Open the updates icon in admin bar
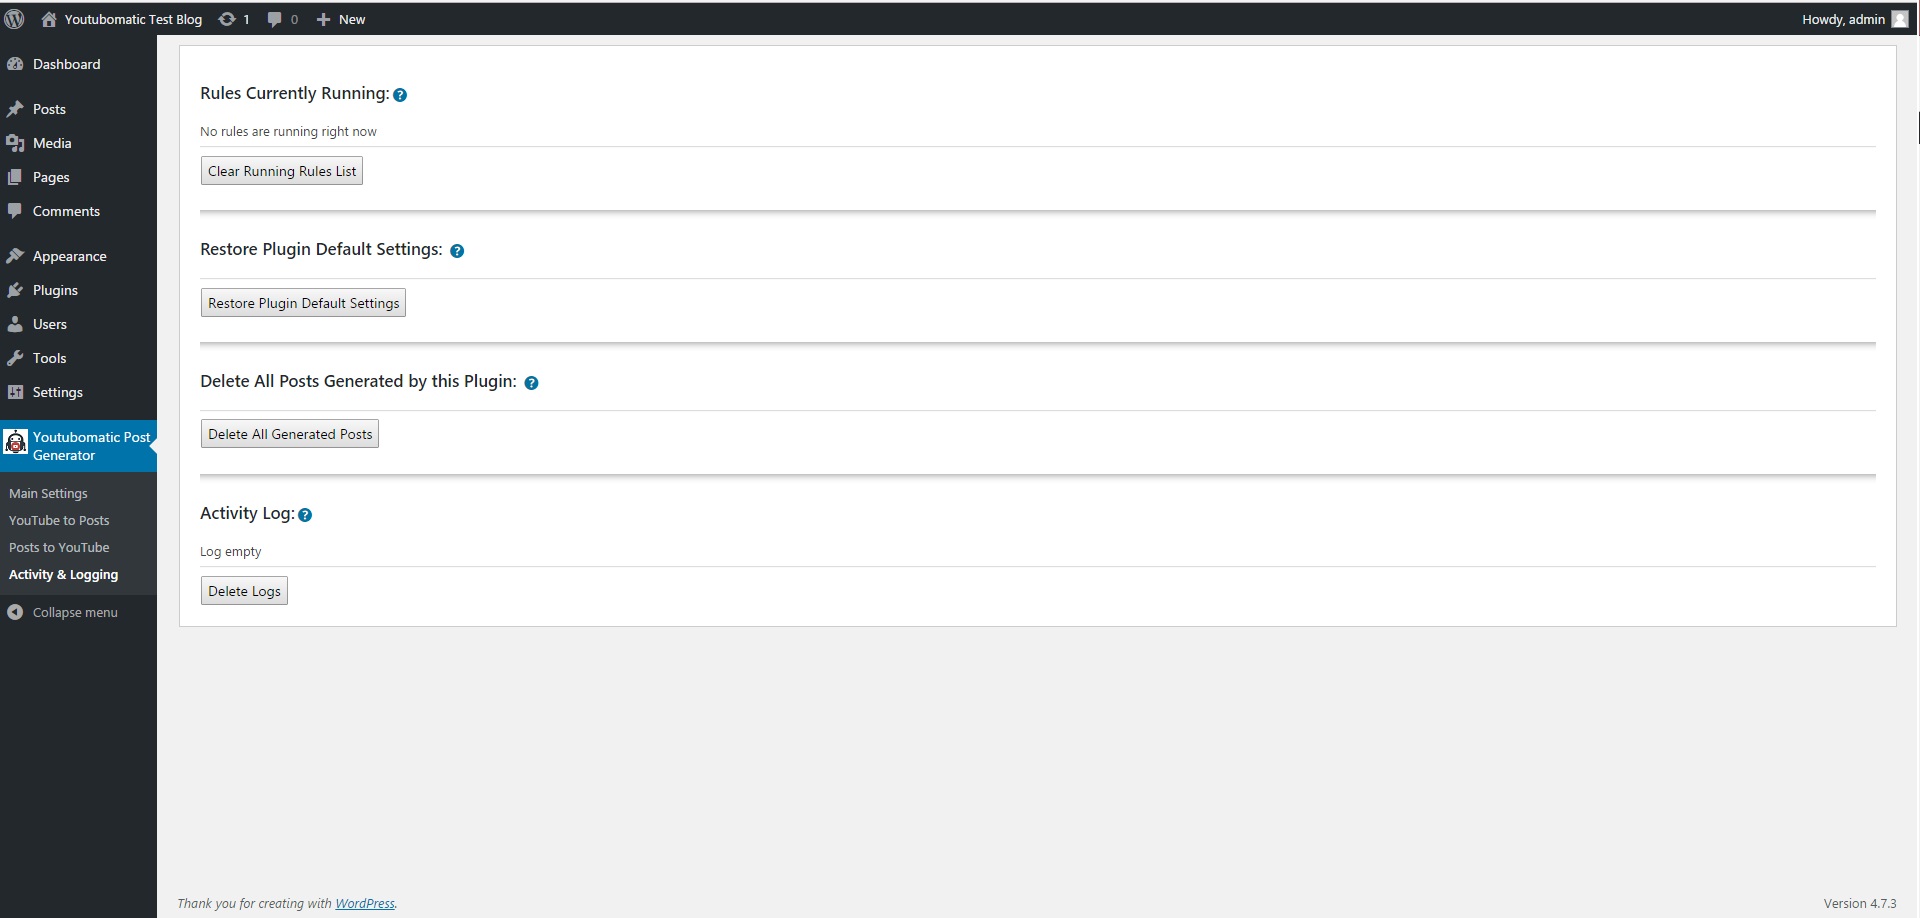1920x918 pixels. (x=227, y=19)
